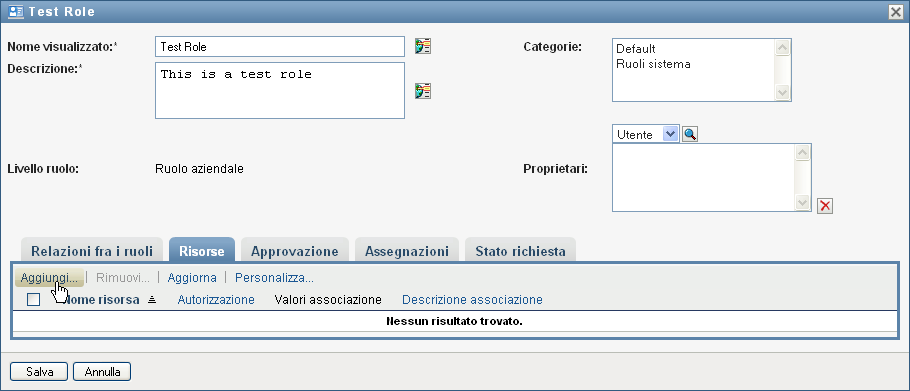910x391 pixels.
Task: Click red X to remove owner
Action: (x=825, y=206)
